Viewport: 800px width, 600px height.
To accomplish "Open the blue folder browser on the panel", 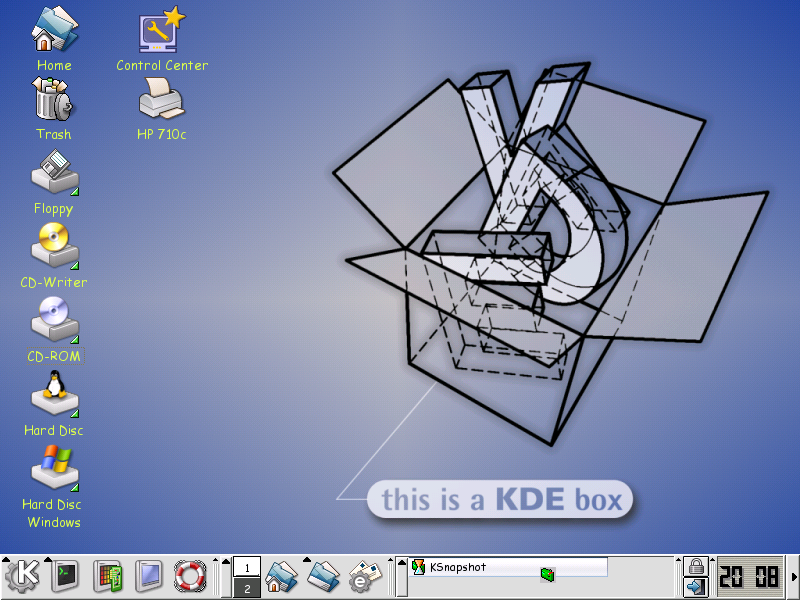I will coord(323,577).
